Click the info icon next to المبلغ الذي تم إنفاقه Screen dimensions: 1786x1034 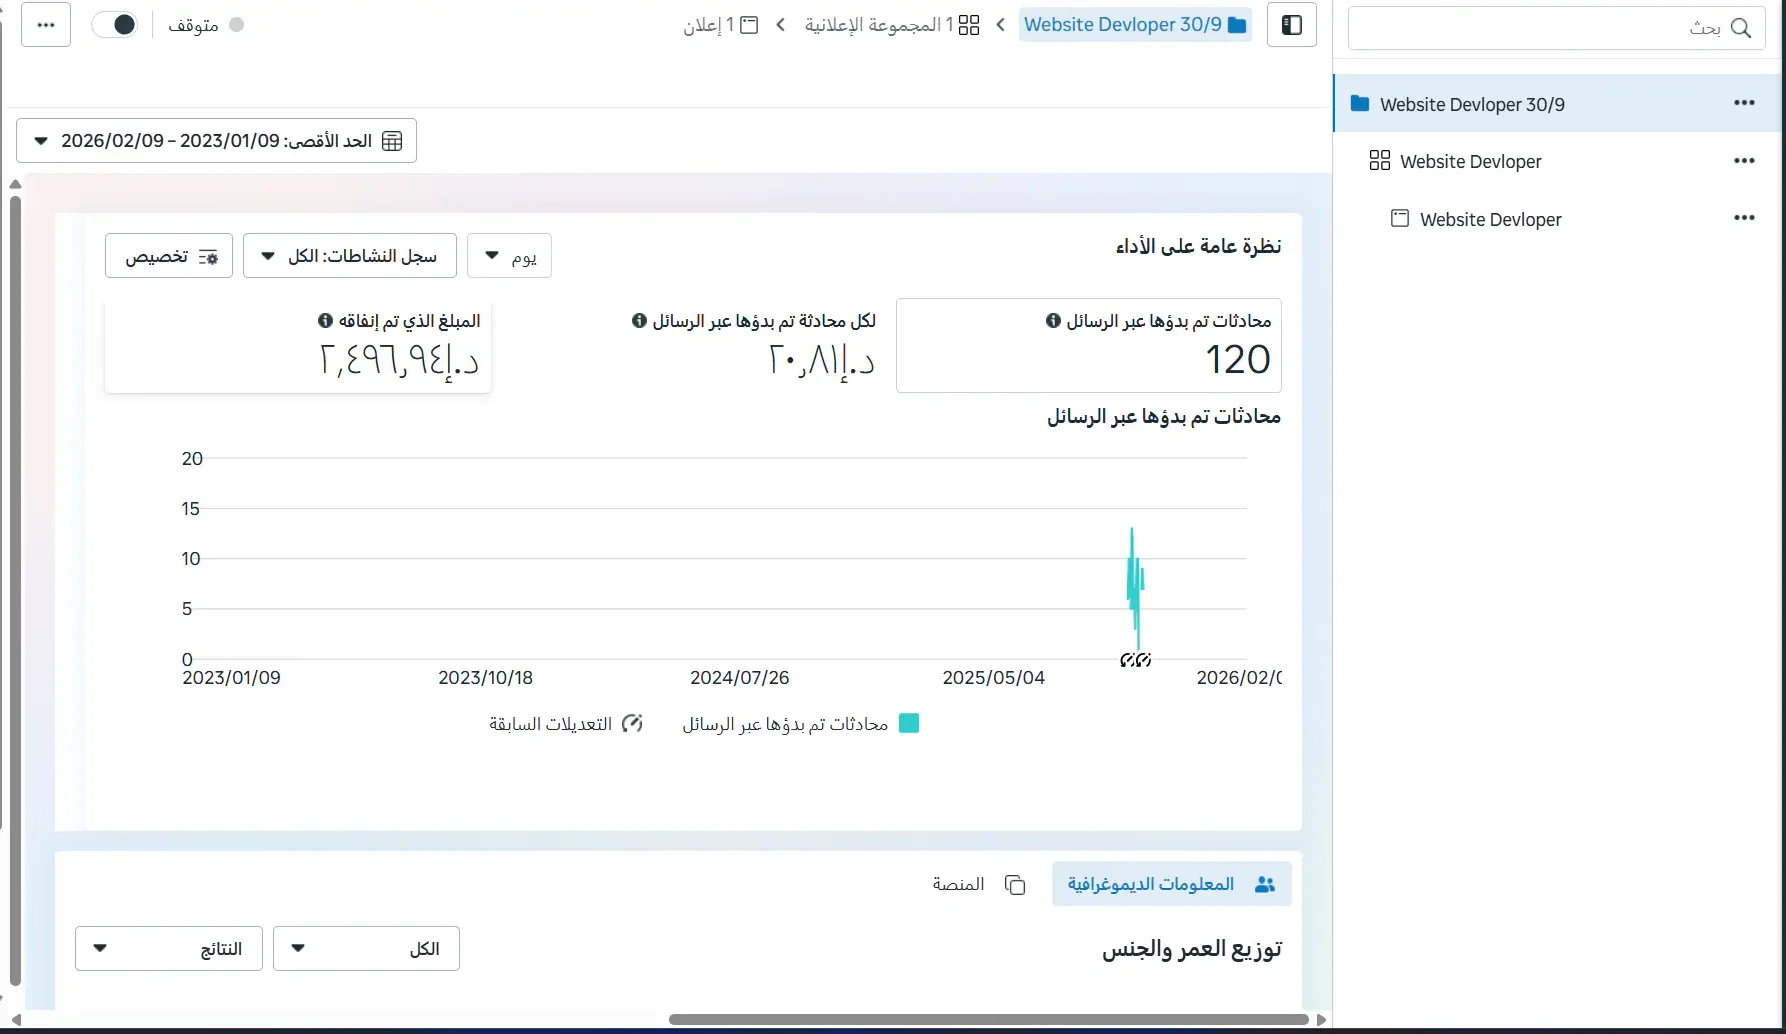(323, 320)
